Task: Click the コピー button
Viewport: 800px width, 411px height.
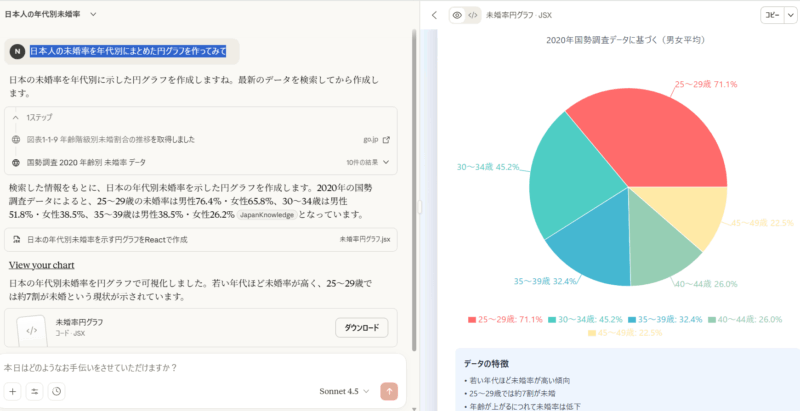Action: coord(770,15)
